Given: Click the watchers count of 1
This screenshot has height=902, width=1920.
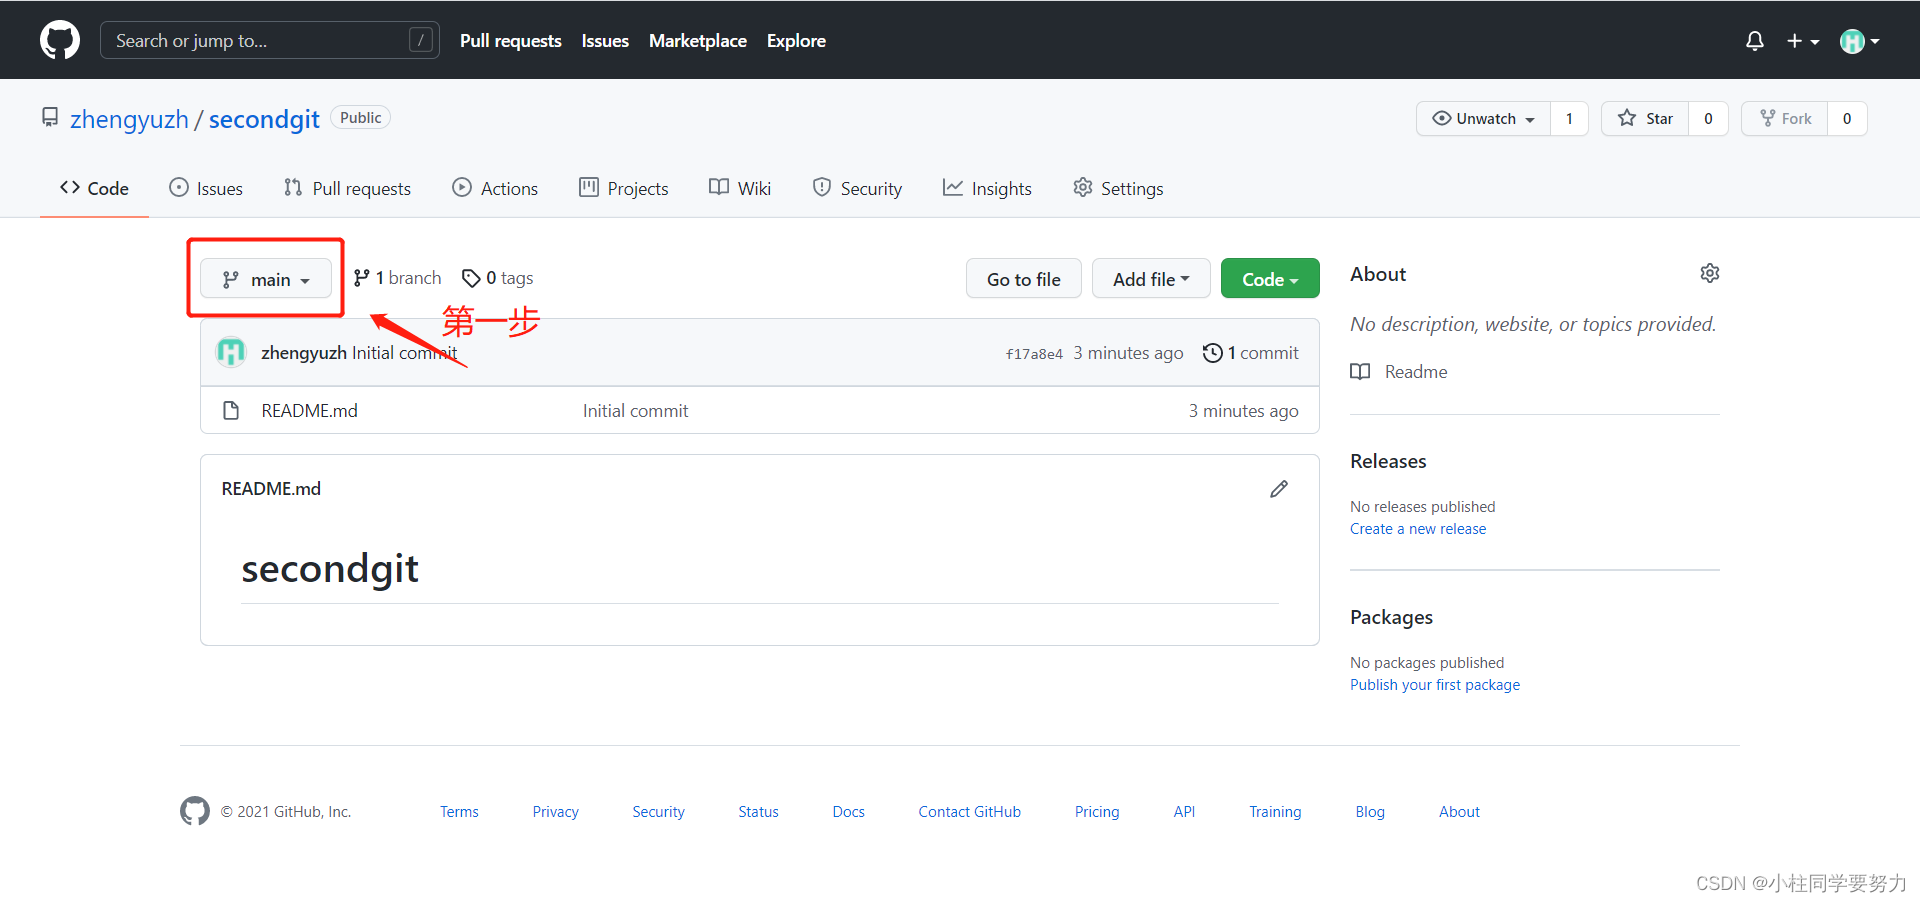Looking at the screenshot, I should click(x=1569, y=118).
